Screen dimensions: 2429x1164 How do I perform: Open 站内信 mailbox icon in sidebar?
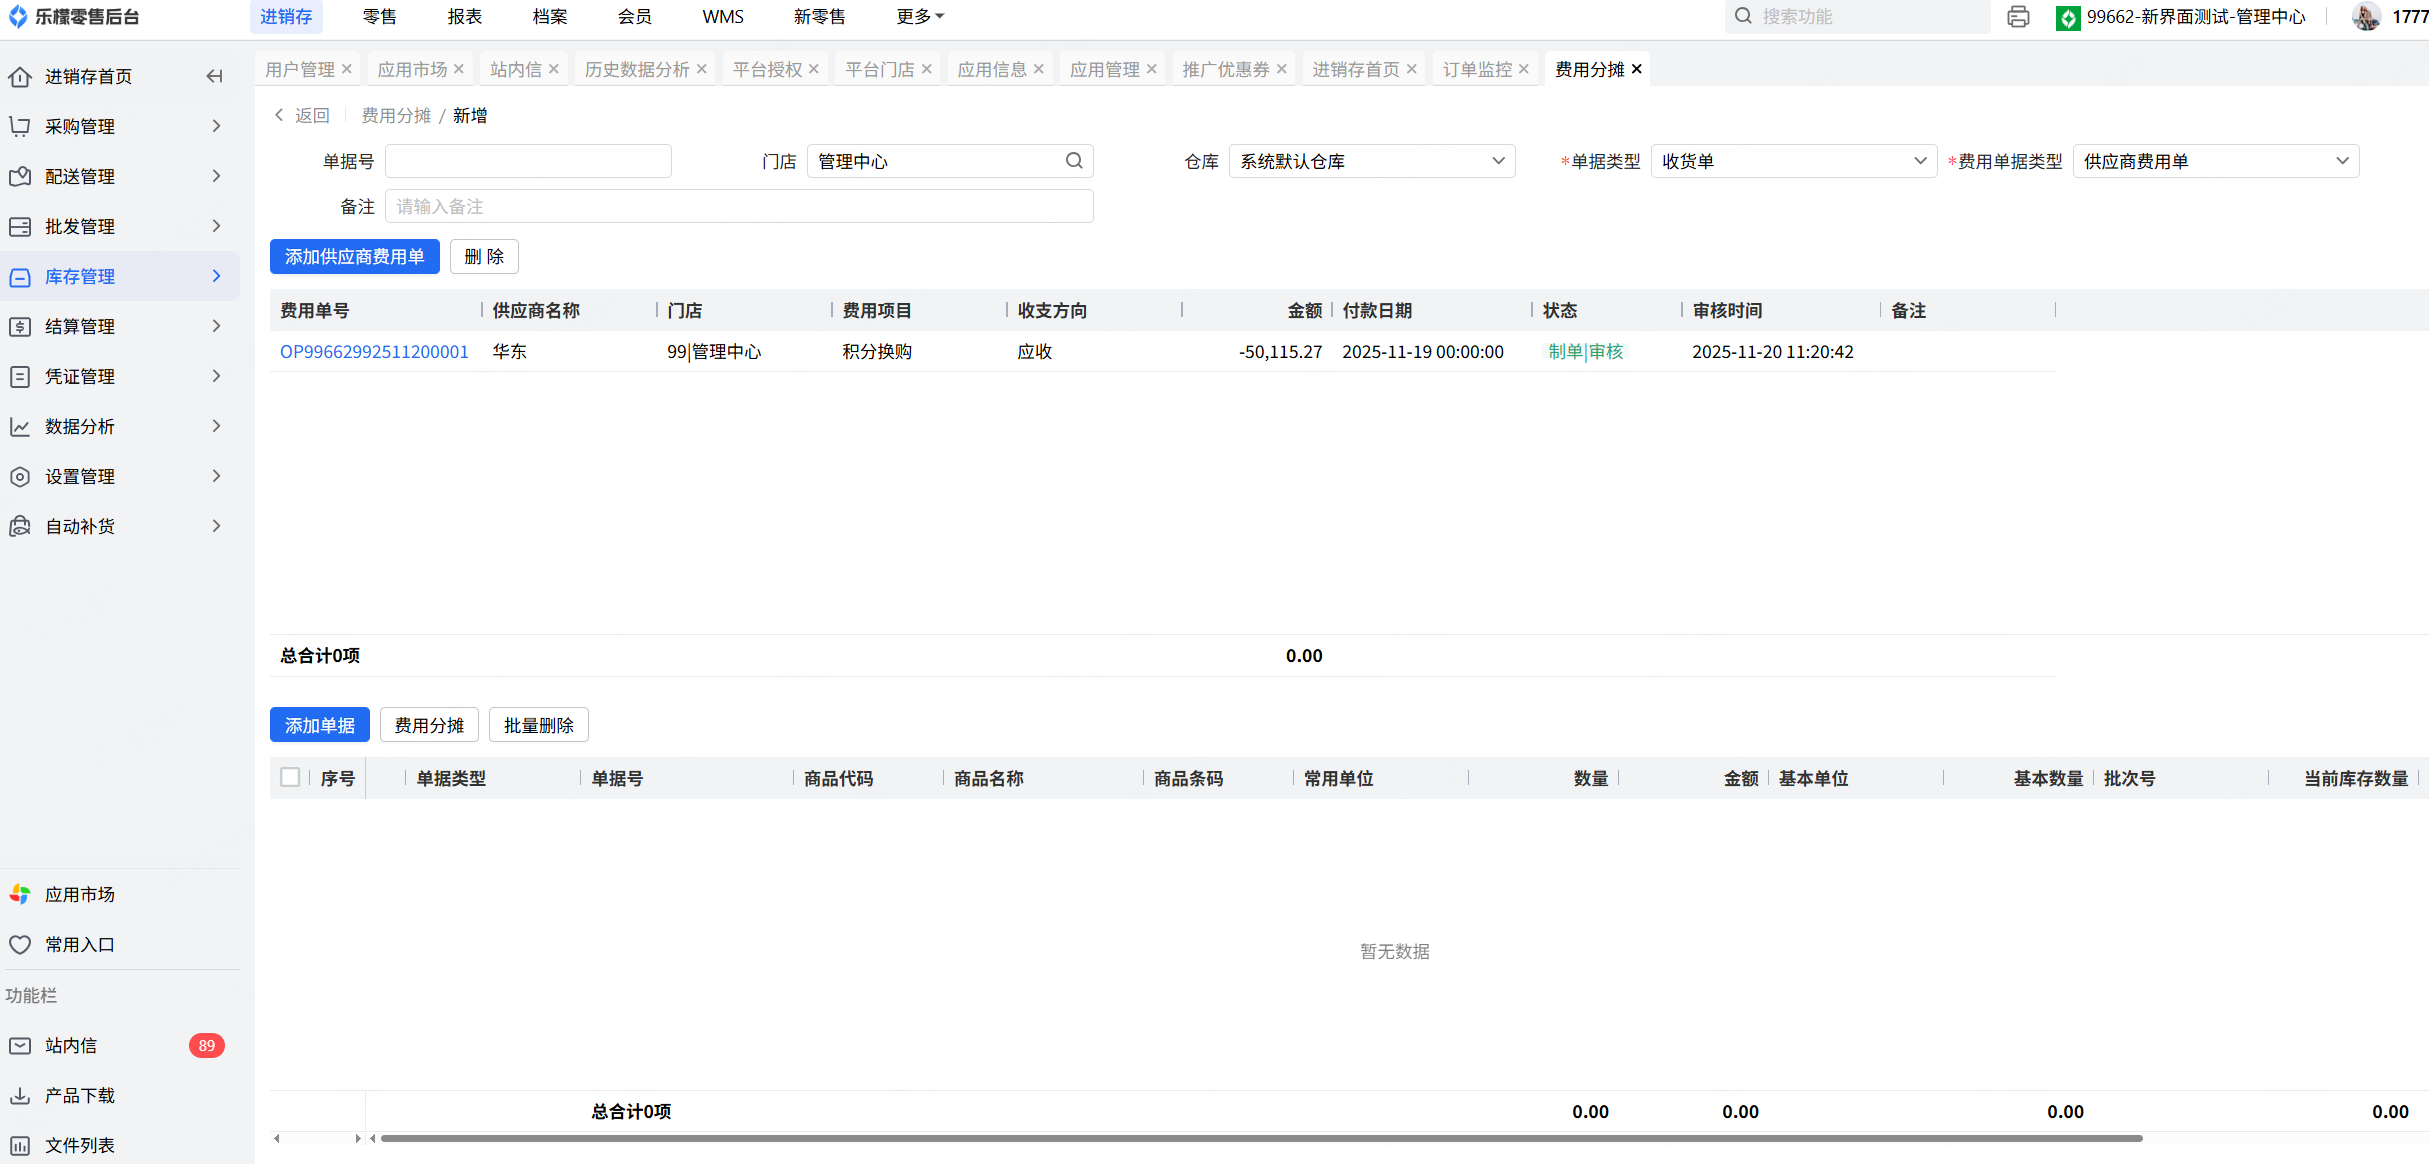pos(20,1045)
